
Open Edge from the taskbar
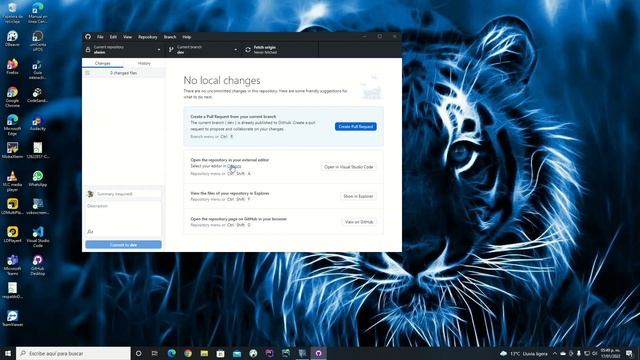coord(171,353)
